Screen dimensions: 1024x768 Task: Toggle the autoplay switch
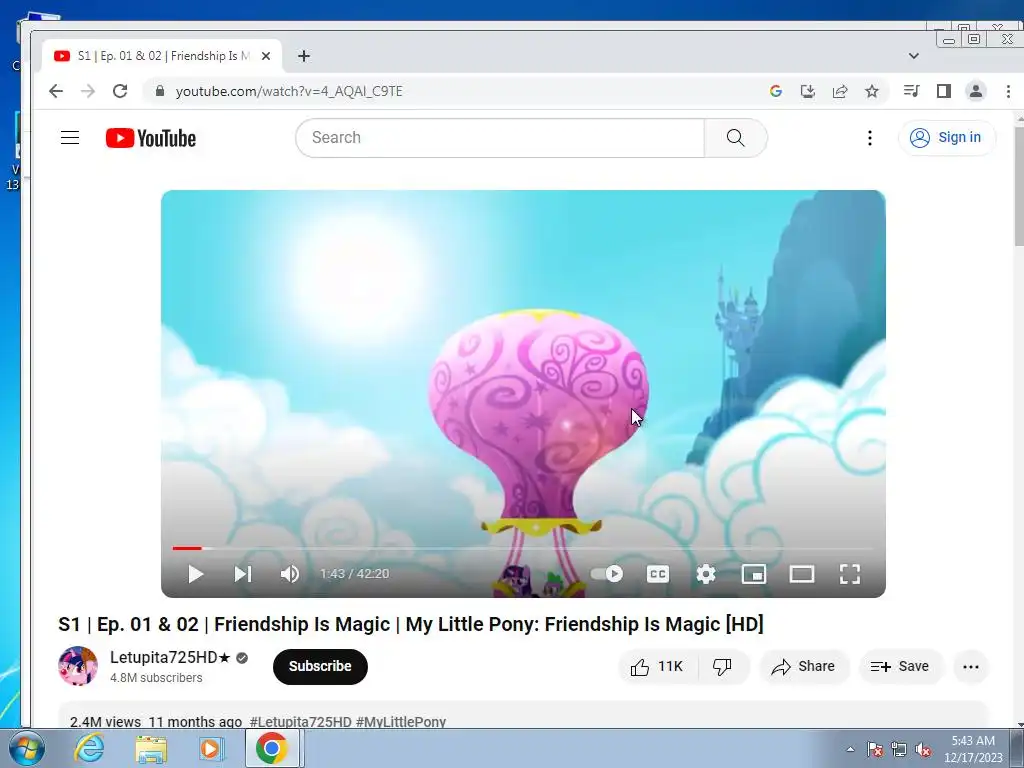point(607,573)
